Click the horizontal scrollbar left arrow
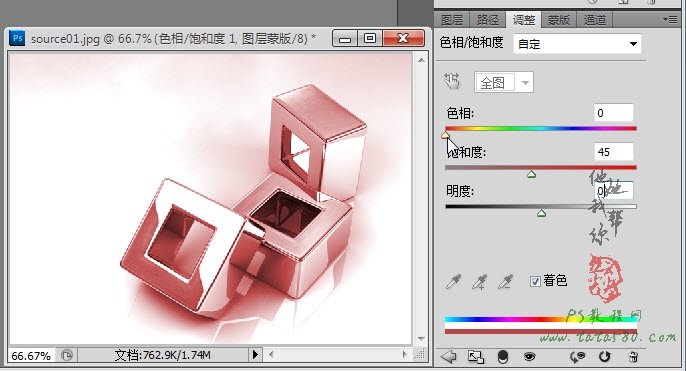This screenshot has width=686, height=371. click(271, 355)
